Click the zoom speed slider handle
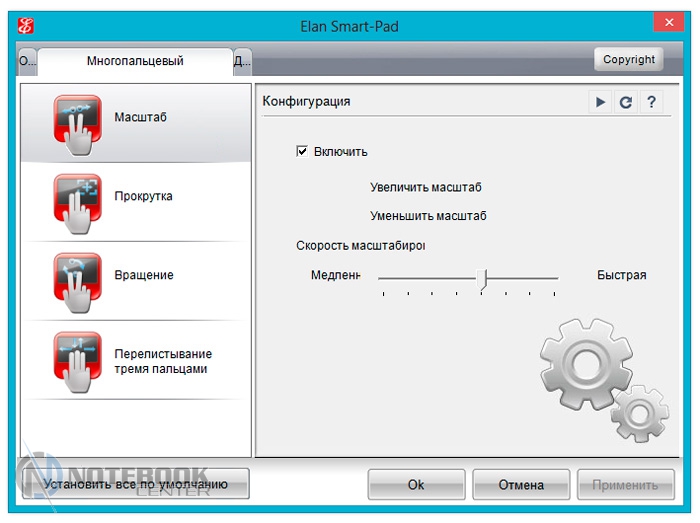The width and height of the screenshot is (700, 523). pyautogui.click(x=483, y=278)
